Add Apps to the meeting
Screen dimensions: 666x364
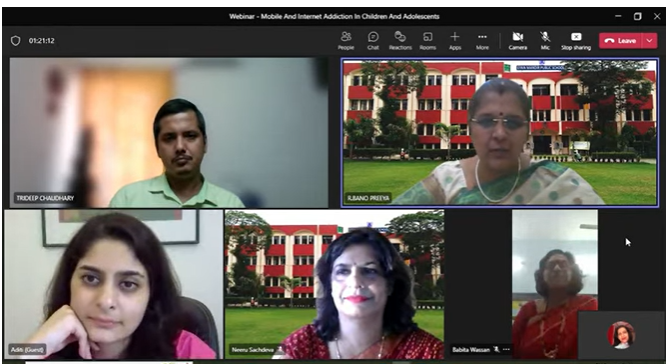tap(455, 41)
